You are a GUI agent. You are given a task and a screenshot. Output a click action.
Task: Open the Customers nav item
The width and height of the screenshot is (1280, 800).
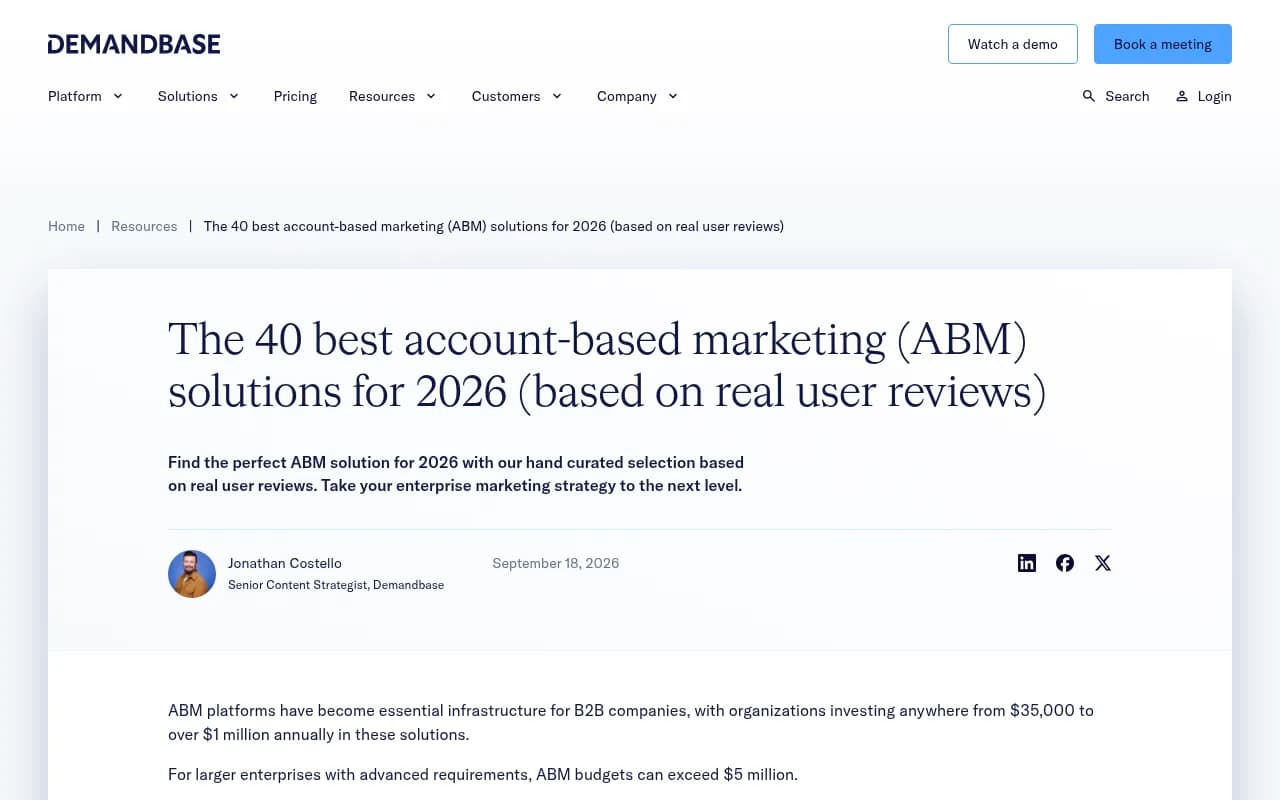click(506, 96)
